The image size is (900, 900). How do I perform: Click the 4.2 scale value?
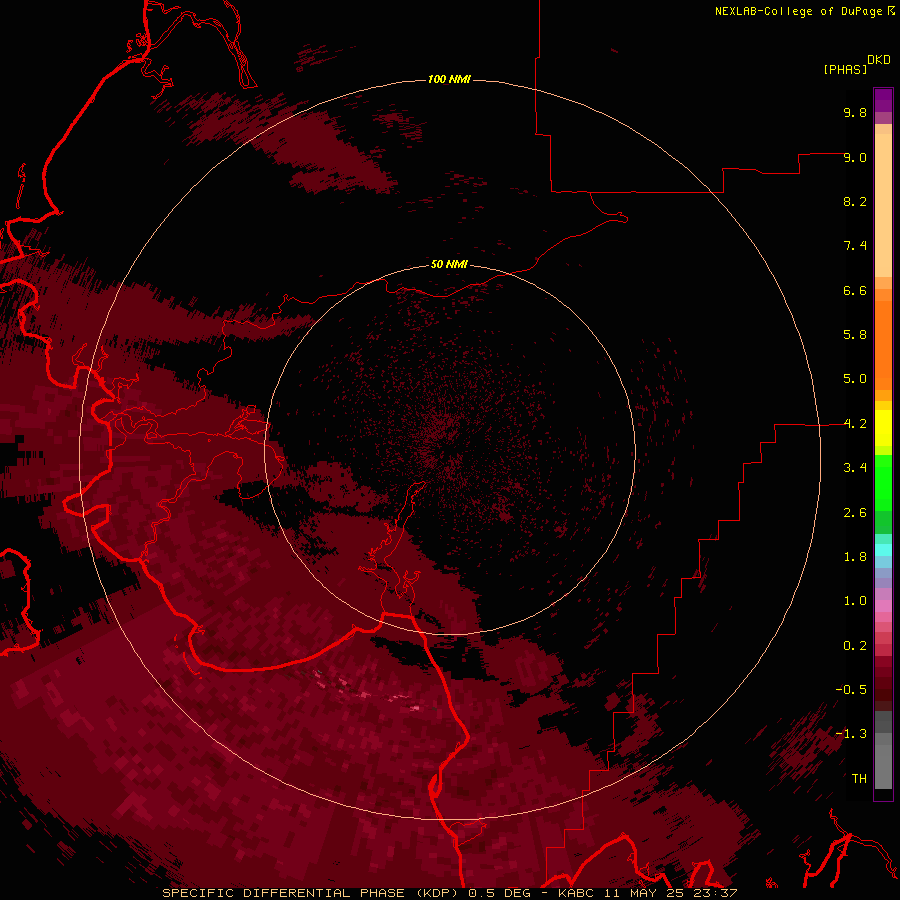click(855, 424)
